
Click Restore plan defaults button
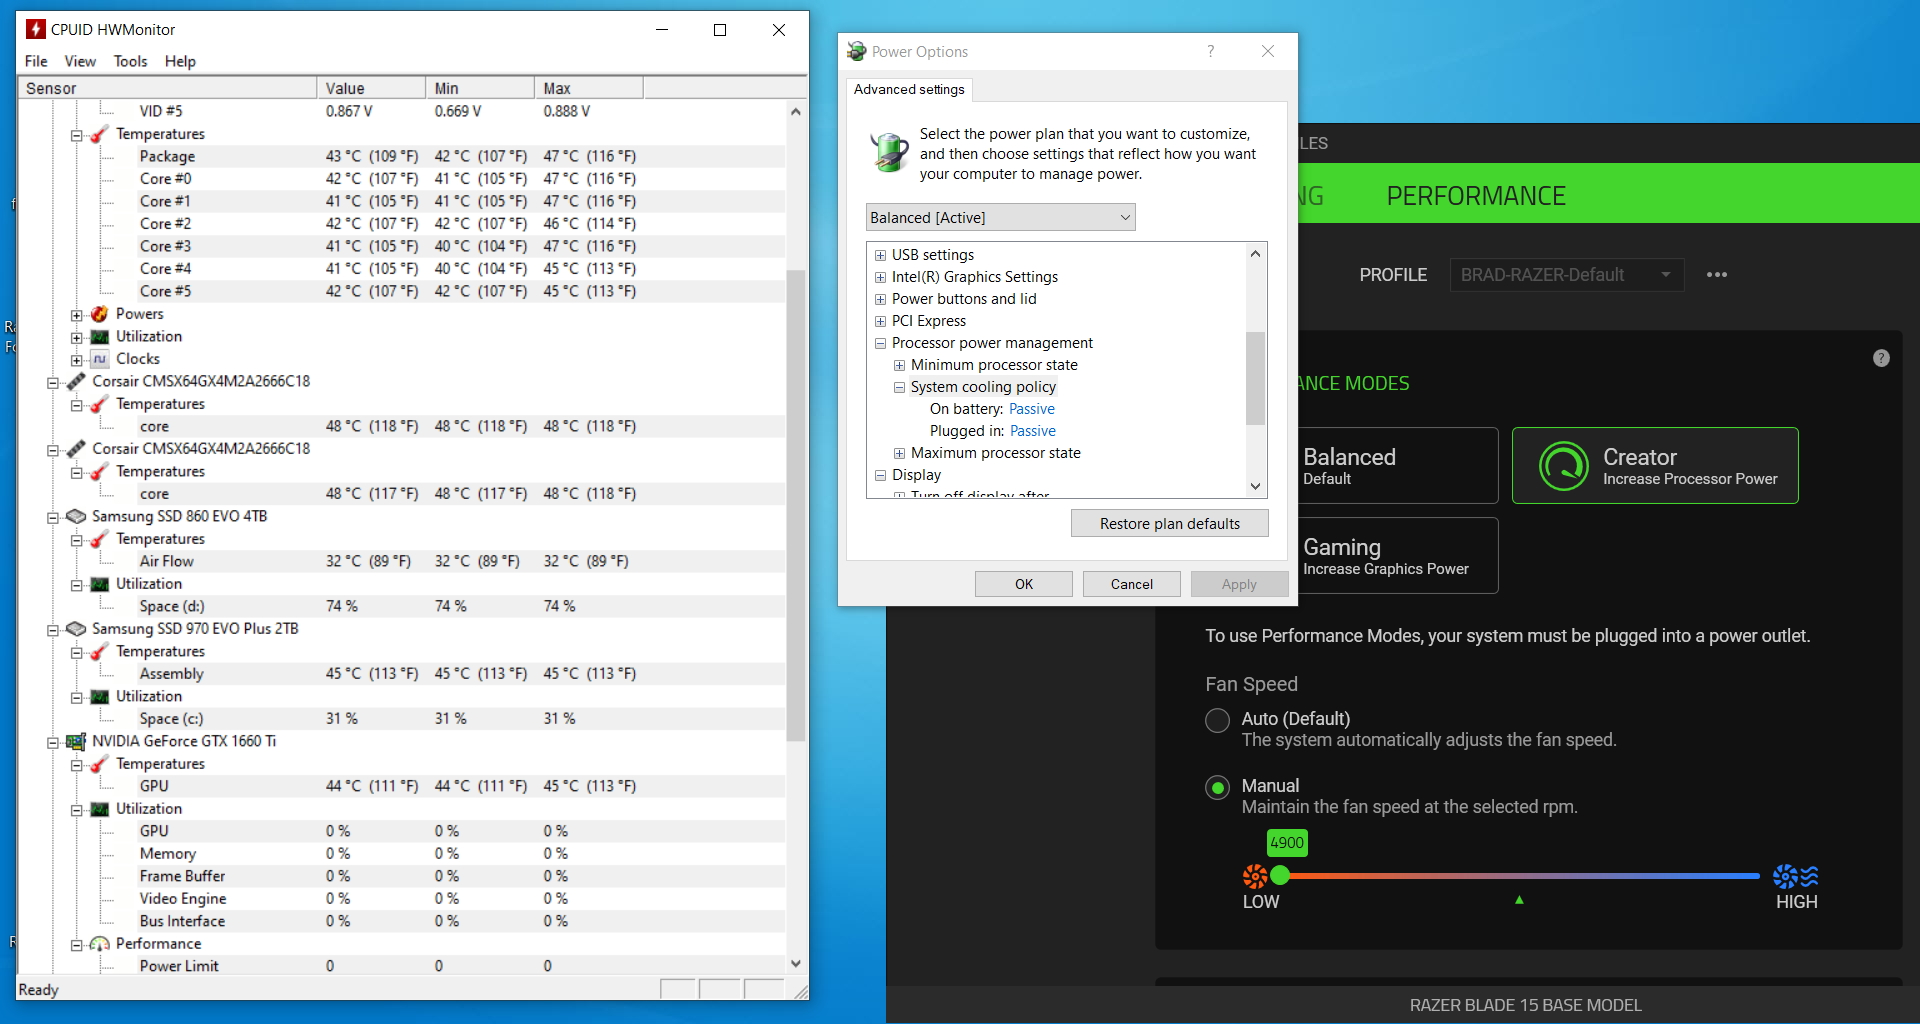tap(1170, 523)
